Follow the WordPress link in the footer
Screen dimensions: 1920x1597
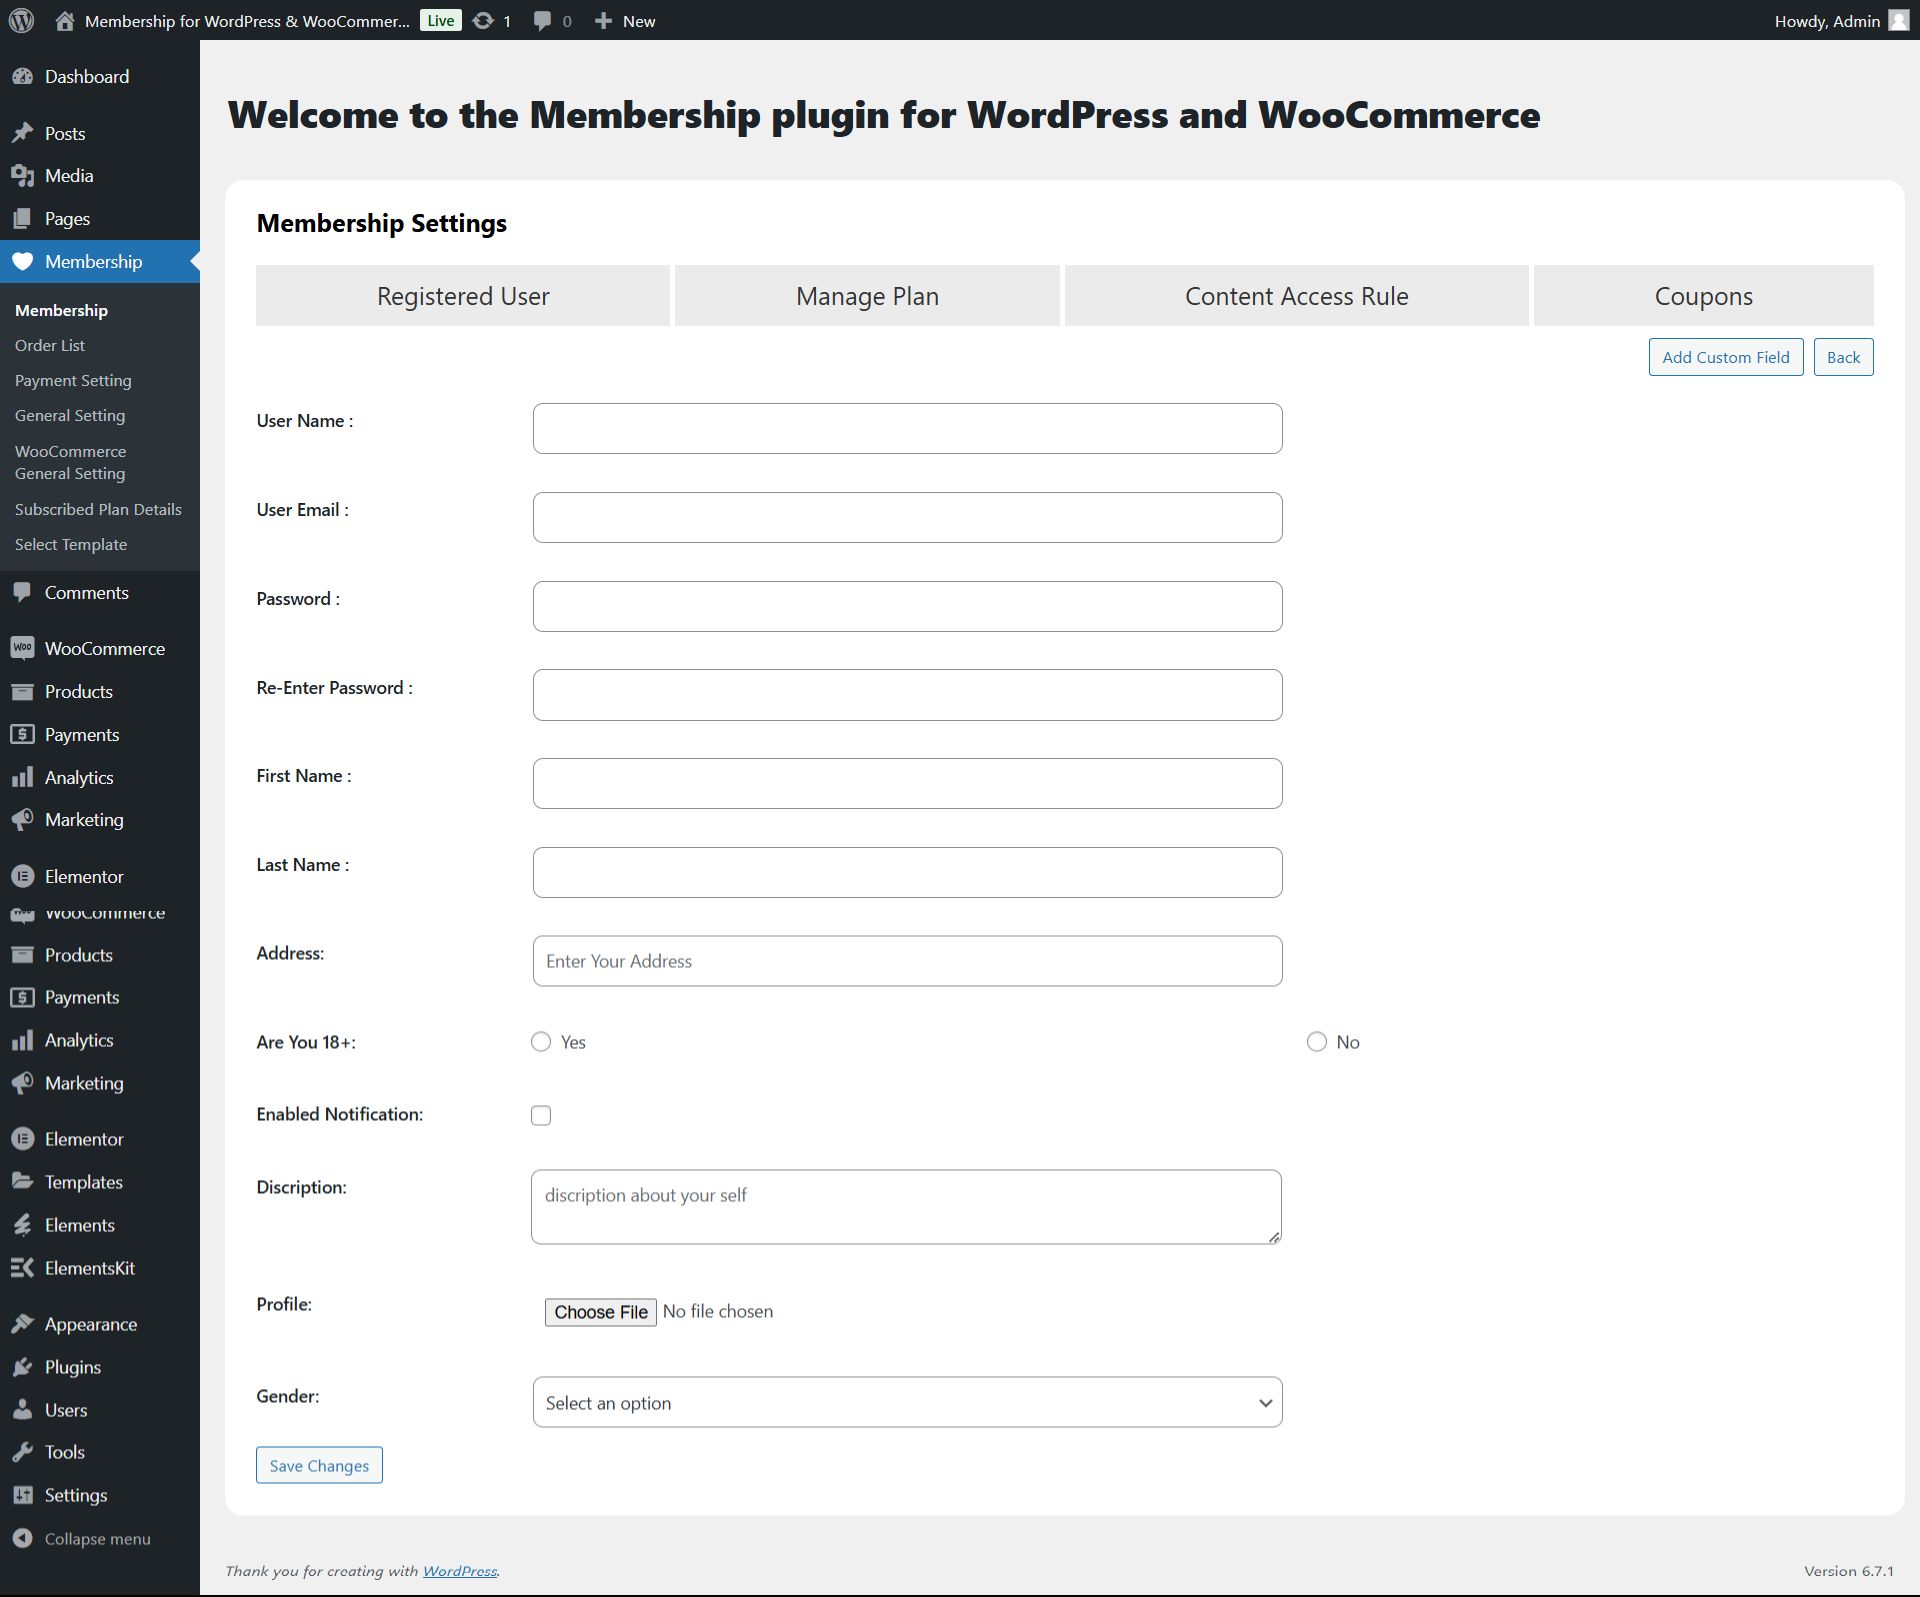pos(460,1571)
